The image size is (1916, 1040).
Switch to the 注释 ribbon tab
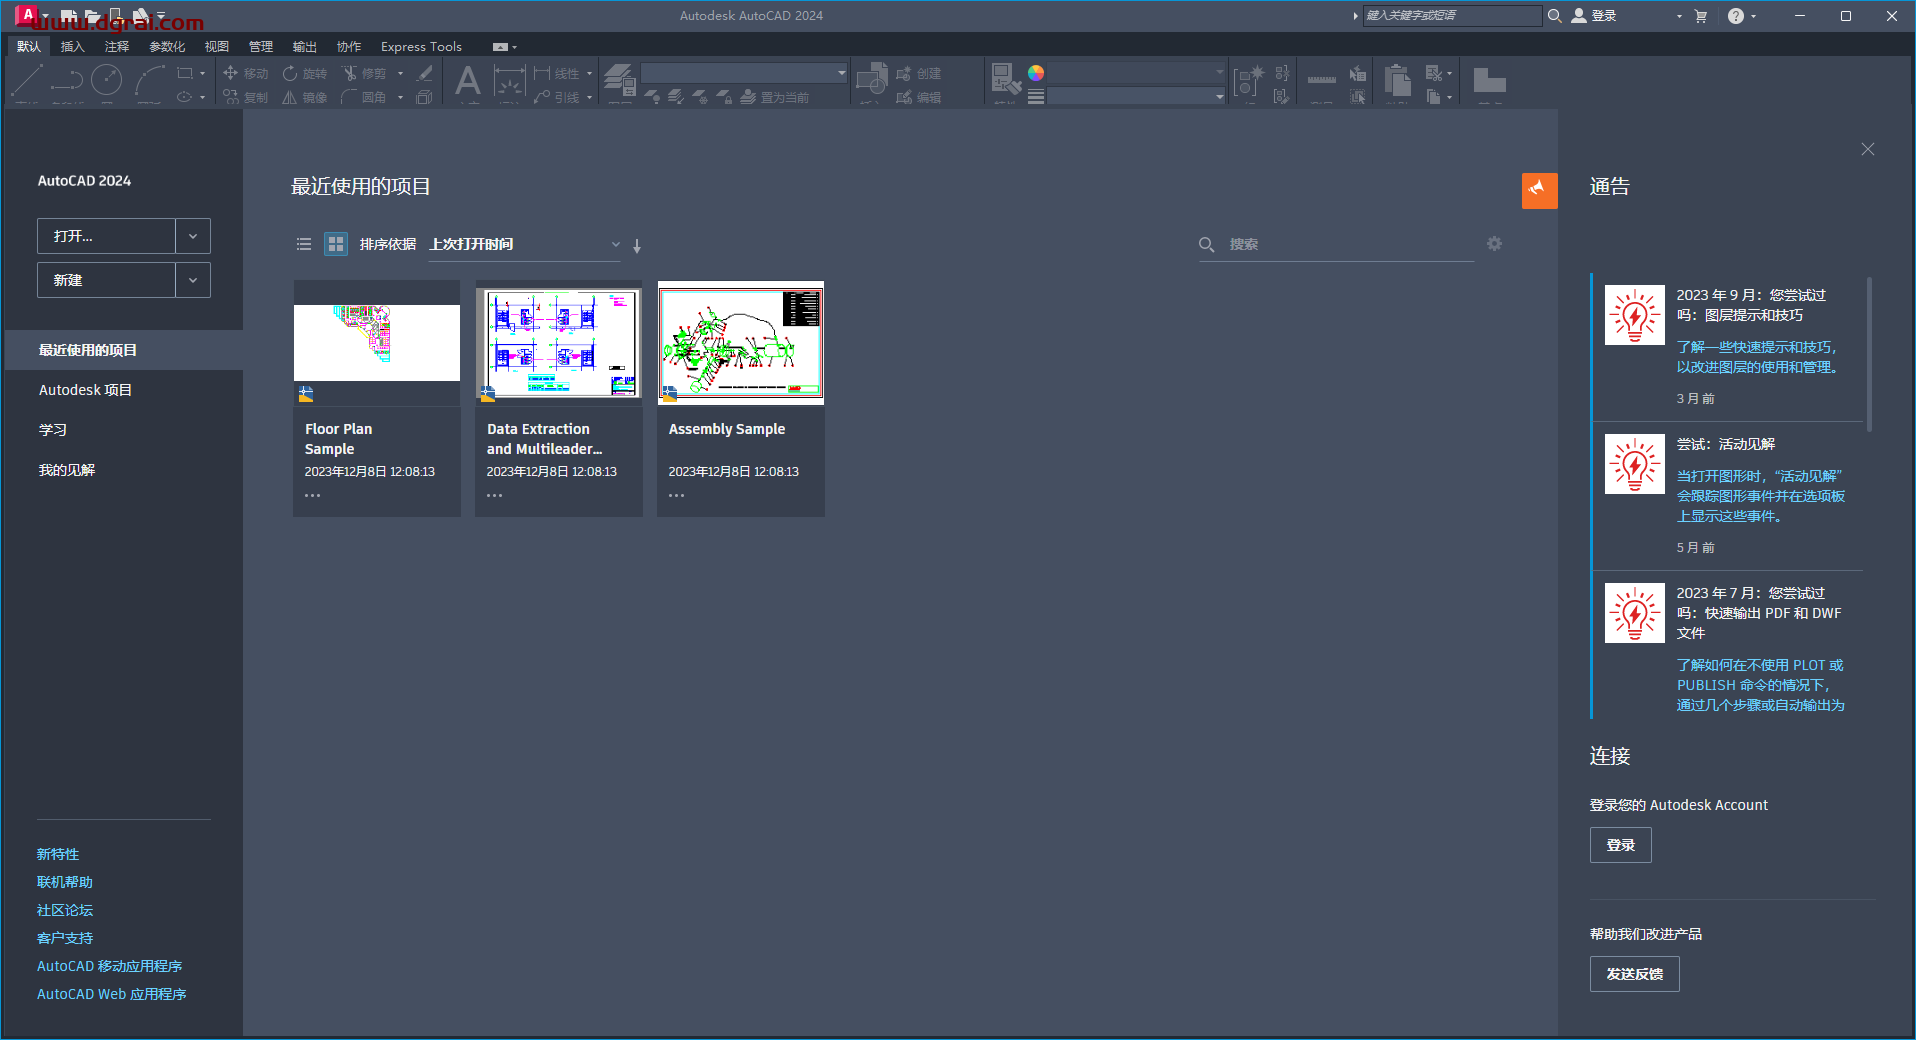pyautogui.click(x=117, y=47)
